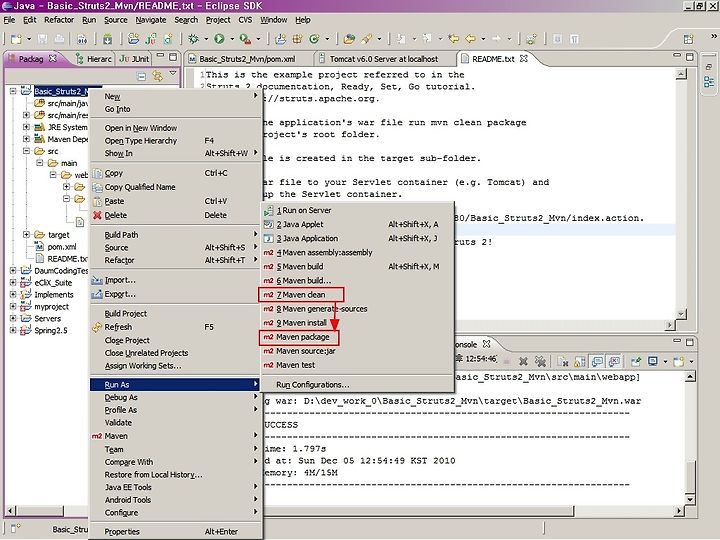Expand the Servers project node
Screen dimensions: 720x540
point(13,318)
